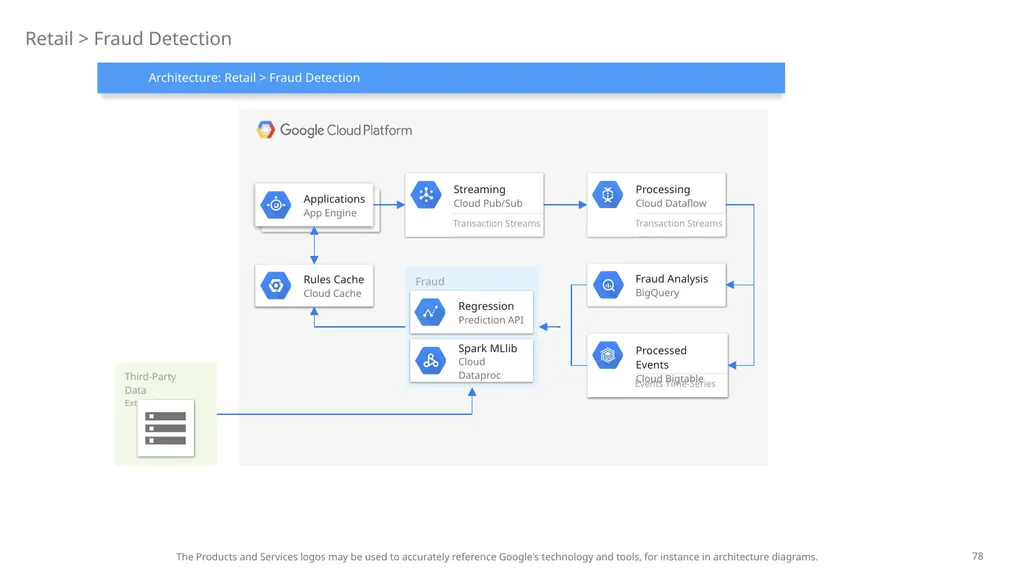Select the 'Processed Events' label
This screenshot has width=1024, height=576.
[661, 357]
